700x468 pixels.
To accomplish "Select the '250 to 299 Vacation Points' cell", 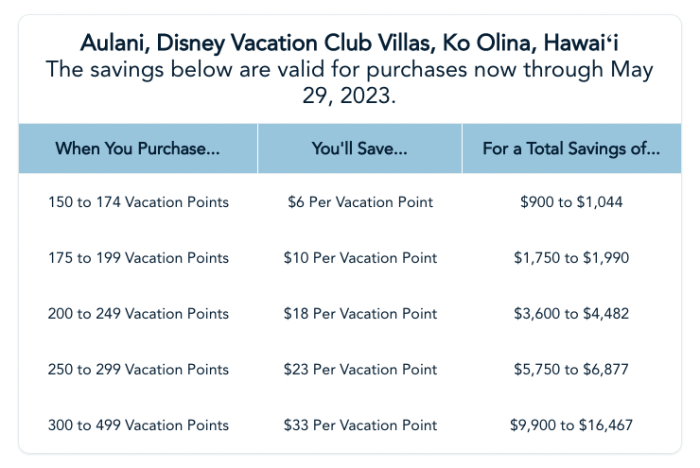I will click(138, 370).
